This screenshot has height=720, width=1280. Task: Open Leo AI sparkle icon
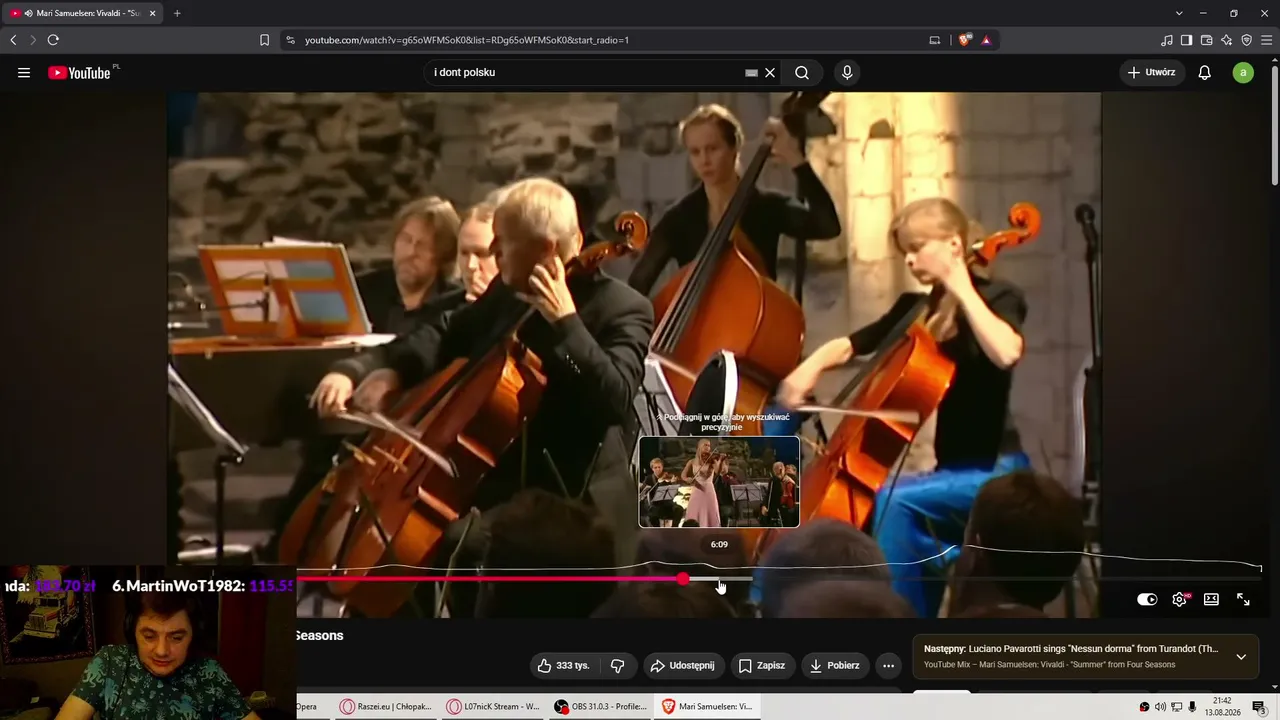1227,40
